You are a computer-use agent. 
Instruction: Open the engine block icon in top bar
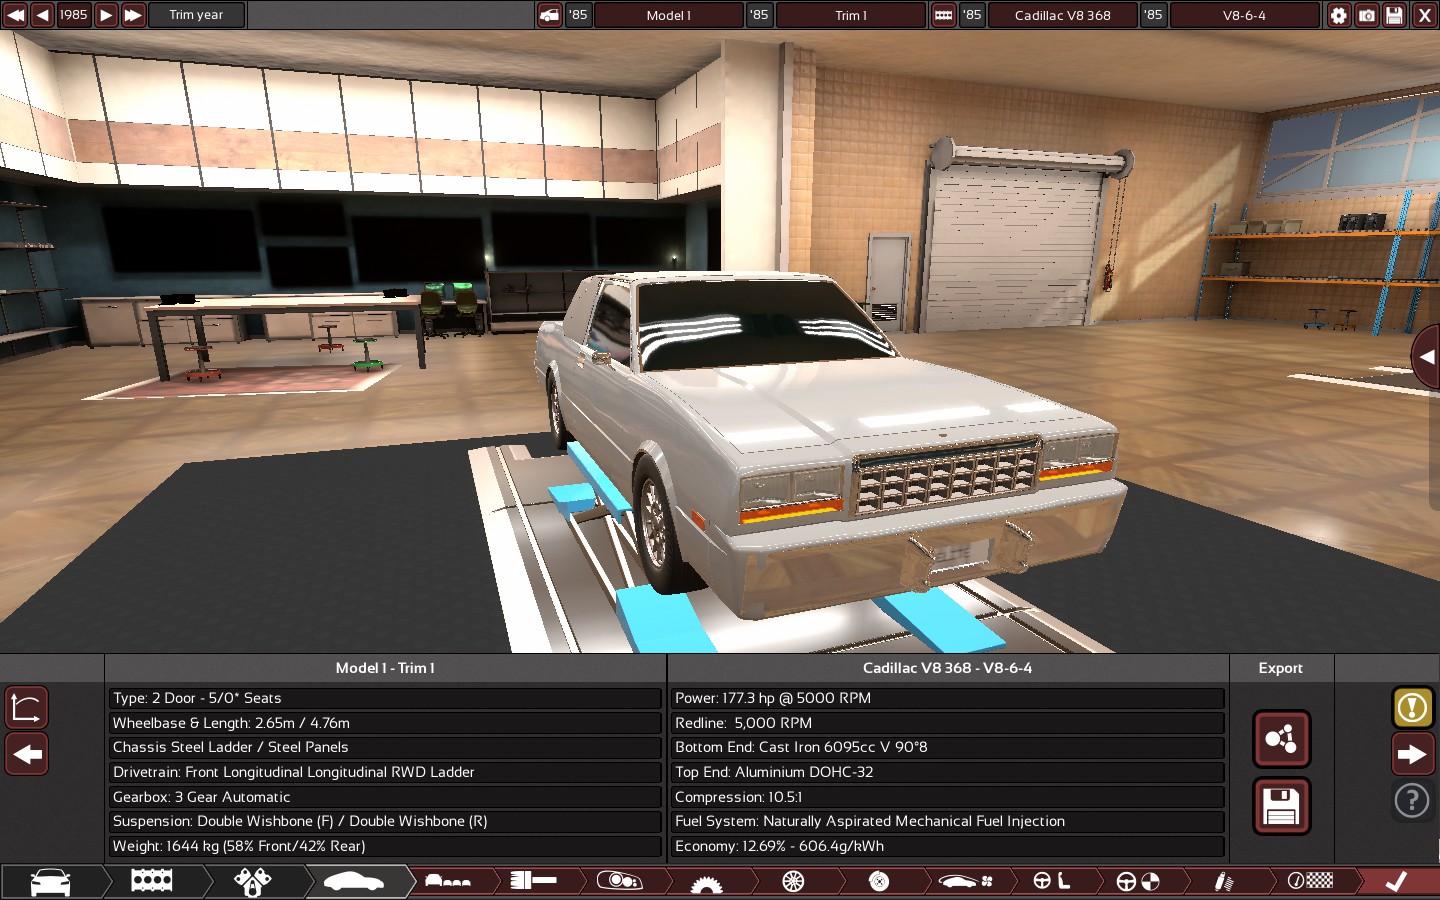click(943, 15)
